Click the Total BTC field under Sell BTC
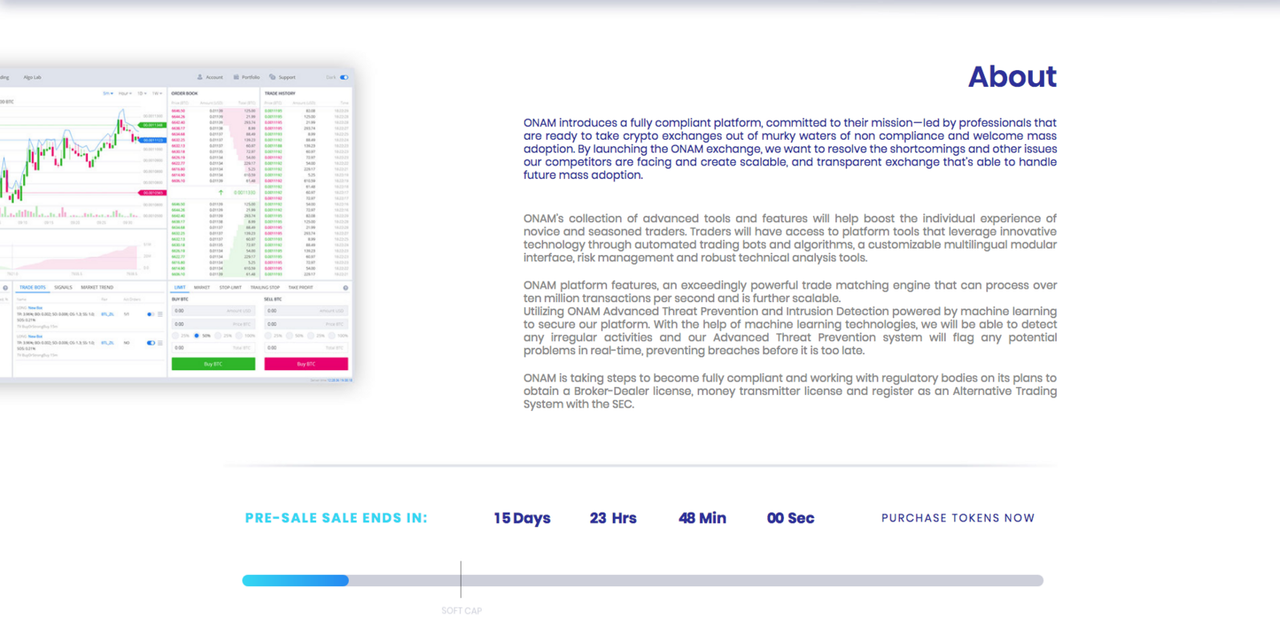The width and height of the screenshot is (1280, 642). (306, 348)
